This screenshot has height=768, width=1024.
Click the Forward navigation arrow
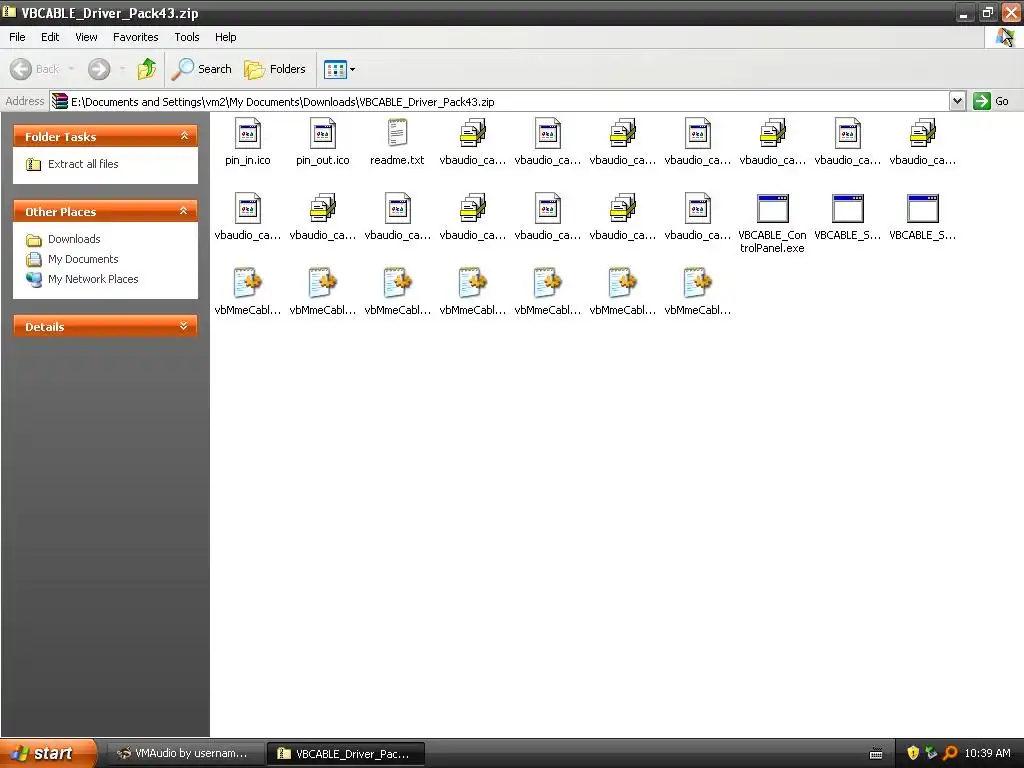pos(99,69)
